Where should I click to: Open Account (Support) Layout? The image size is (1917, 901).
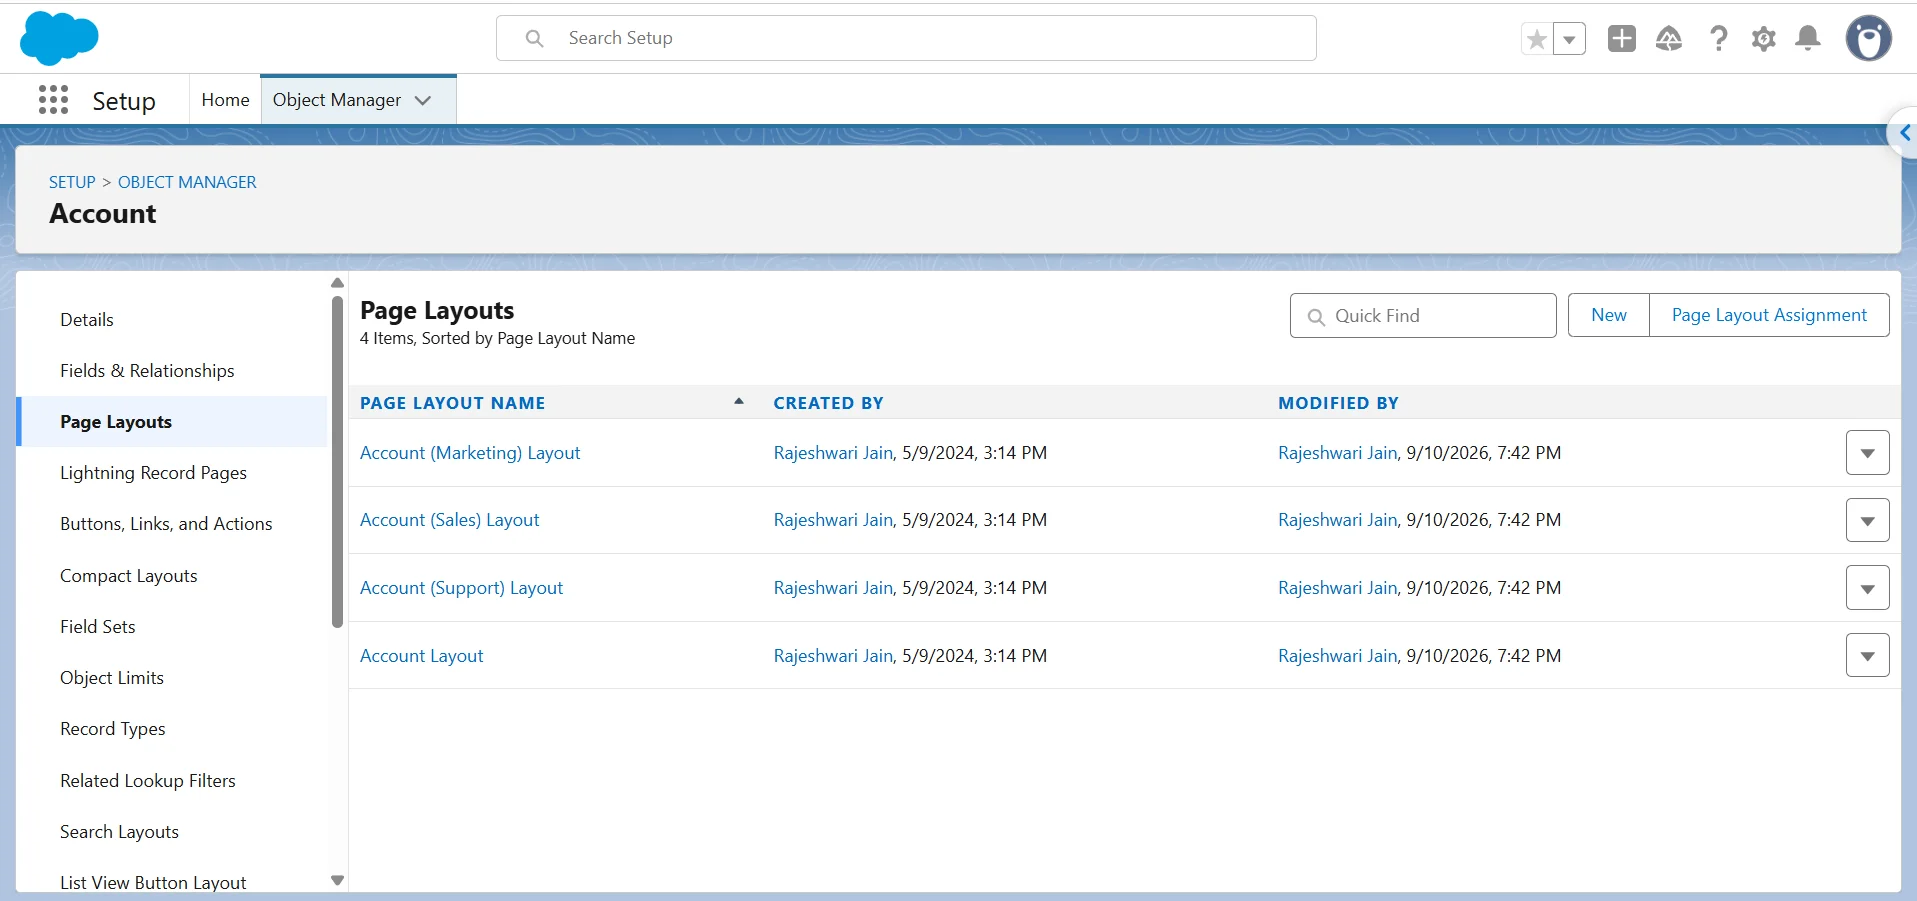pyautogui.click(x=461, y=588)
